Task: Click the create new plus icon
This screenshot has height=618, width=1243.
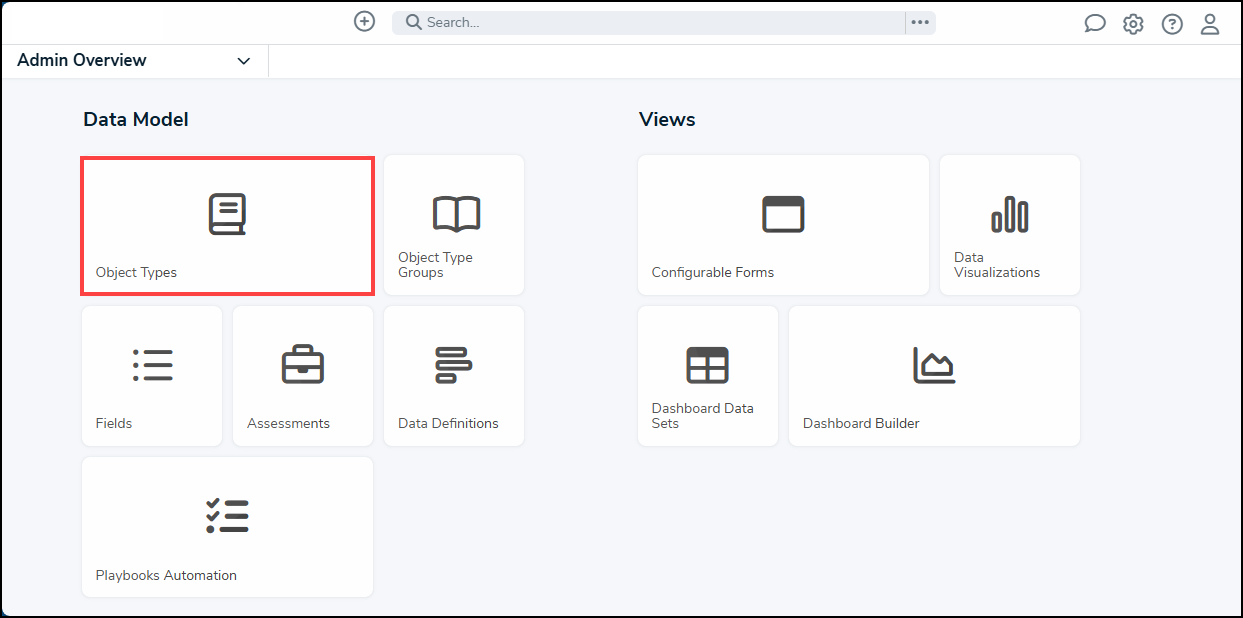Action: click(364, 20)
